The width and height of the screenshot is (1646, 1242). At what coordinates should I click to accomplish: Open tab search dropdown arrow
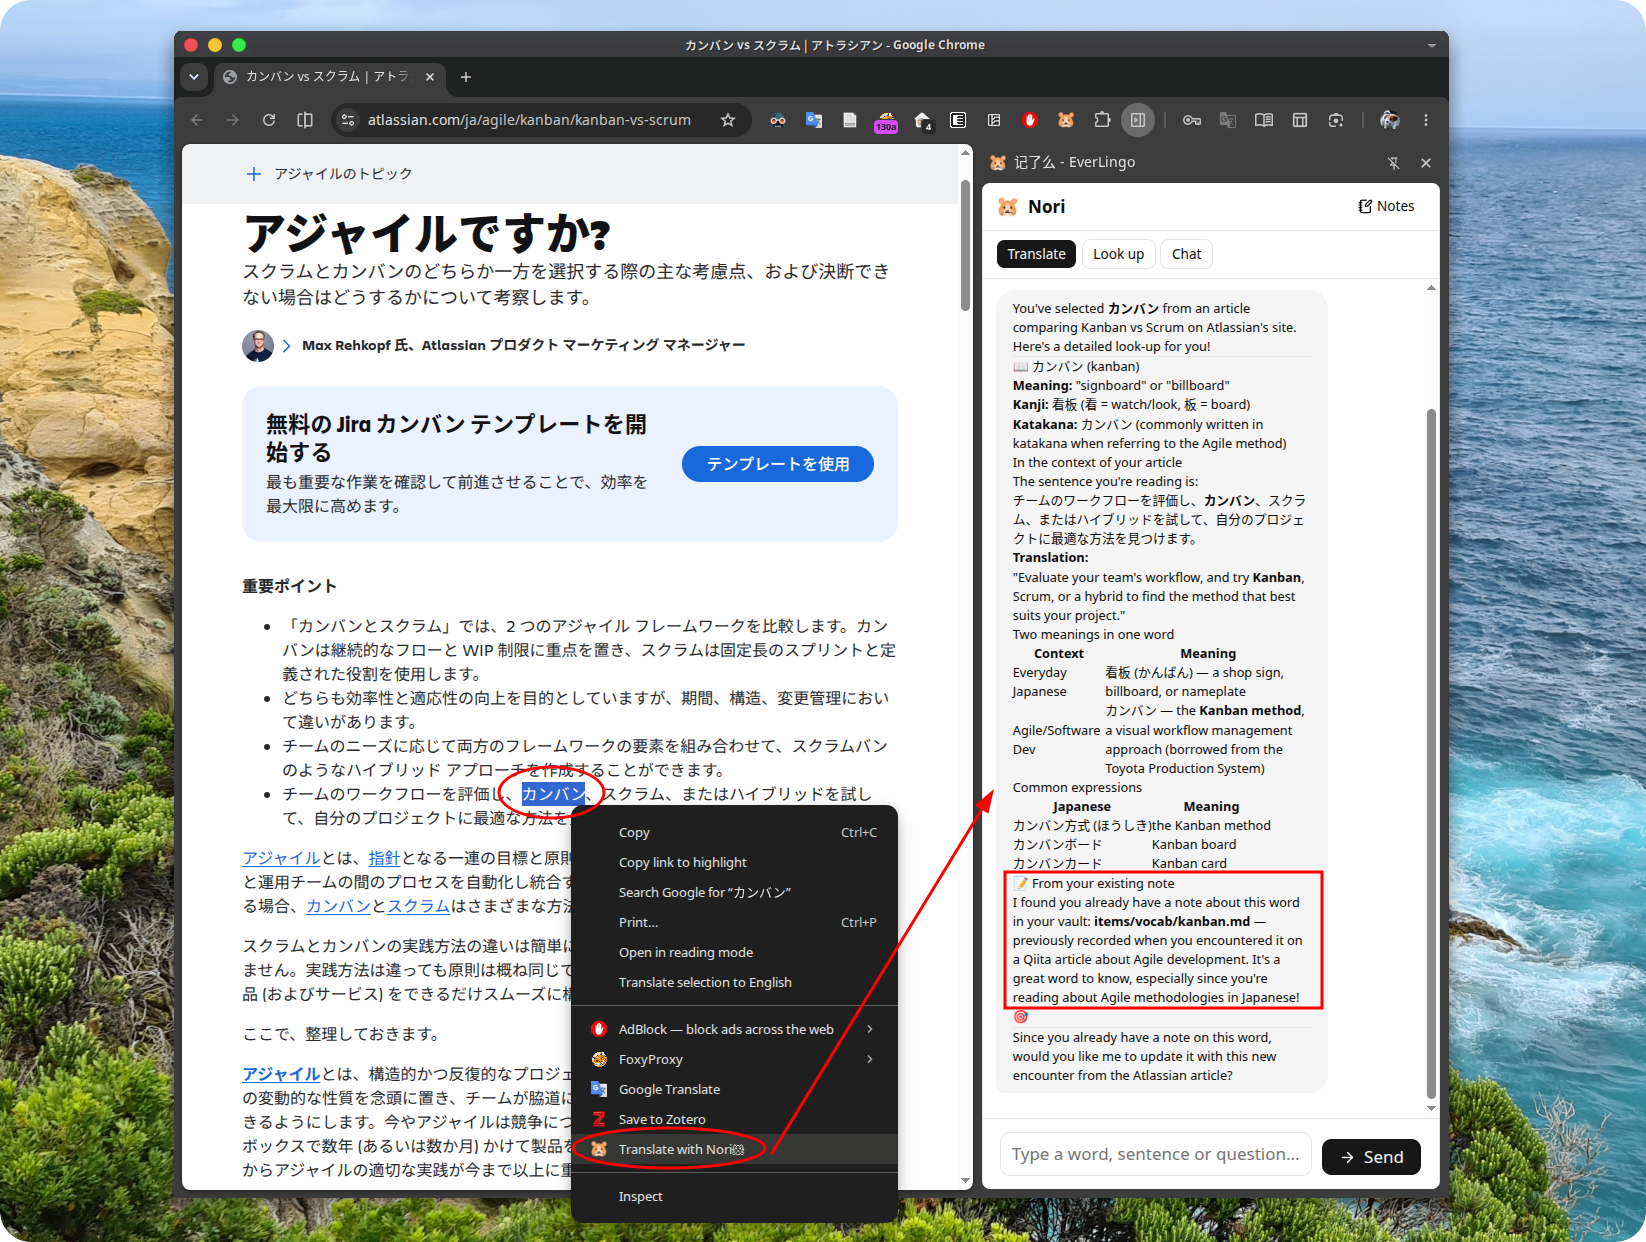coord(194,77)
